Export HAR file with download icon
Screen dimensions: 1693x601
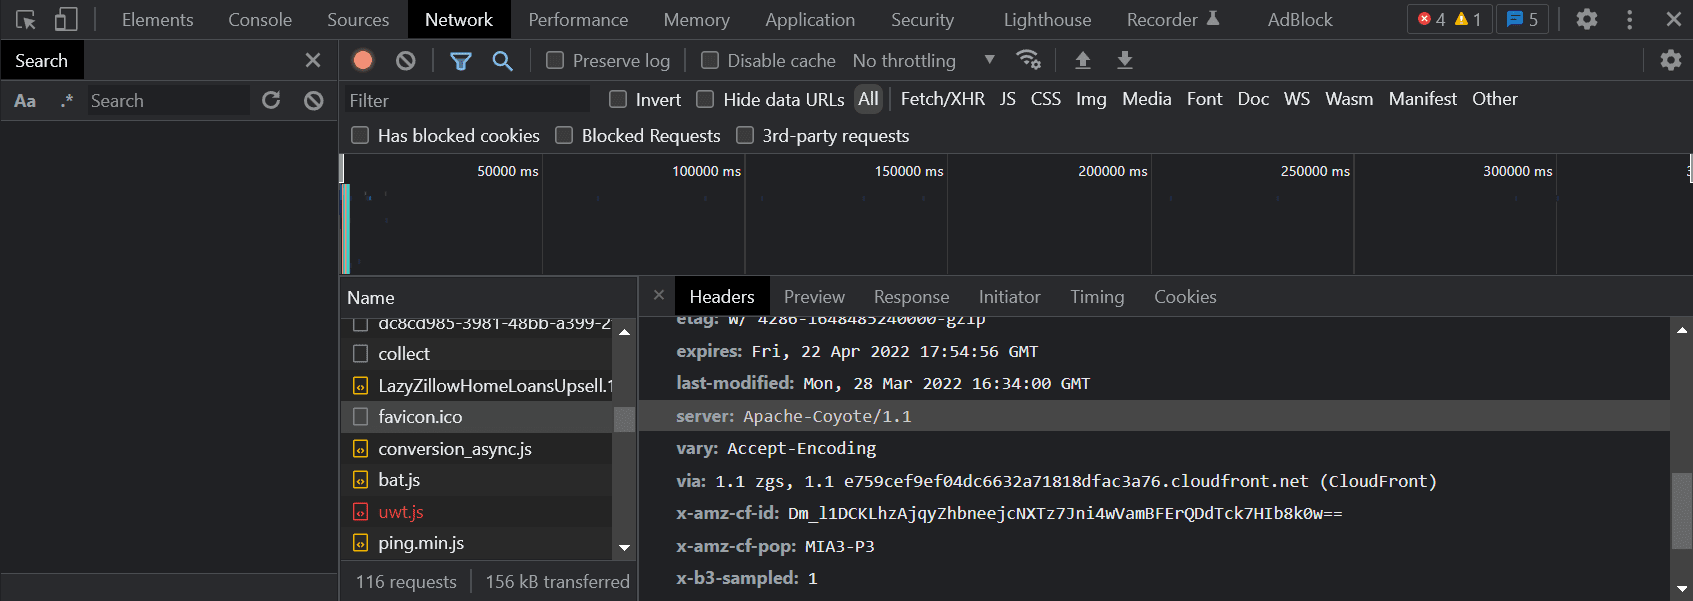[1125, 61]
